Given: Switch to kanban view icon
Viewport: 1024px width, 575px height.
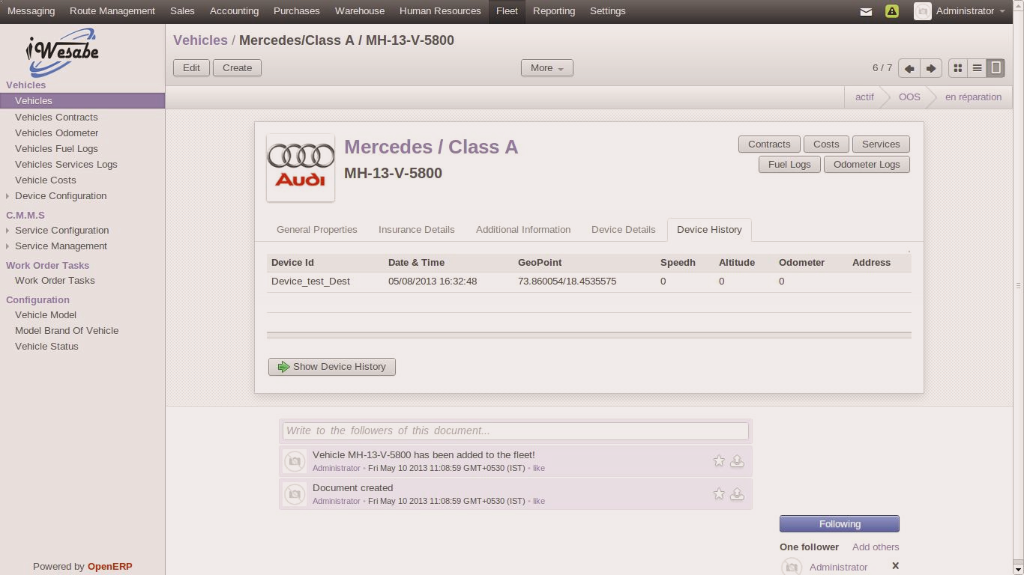Looking at the screenshot, I should pos(958,68).
